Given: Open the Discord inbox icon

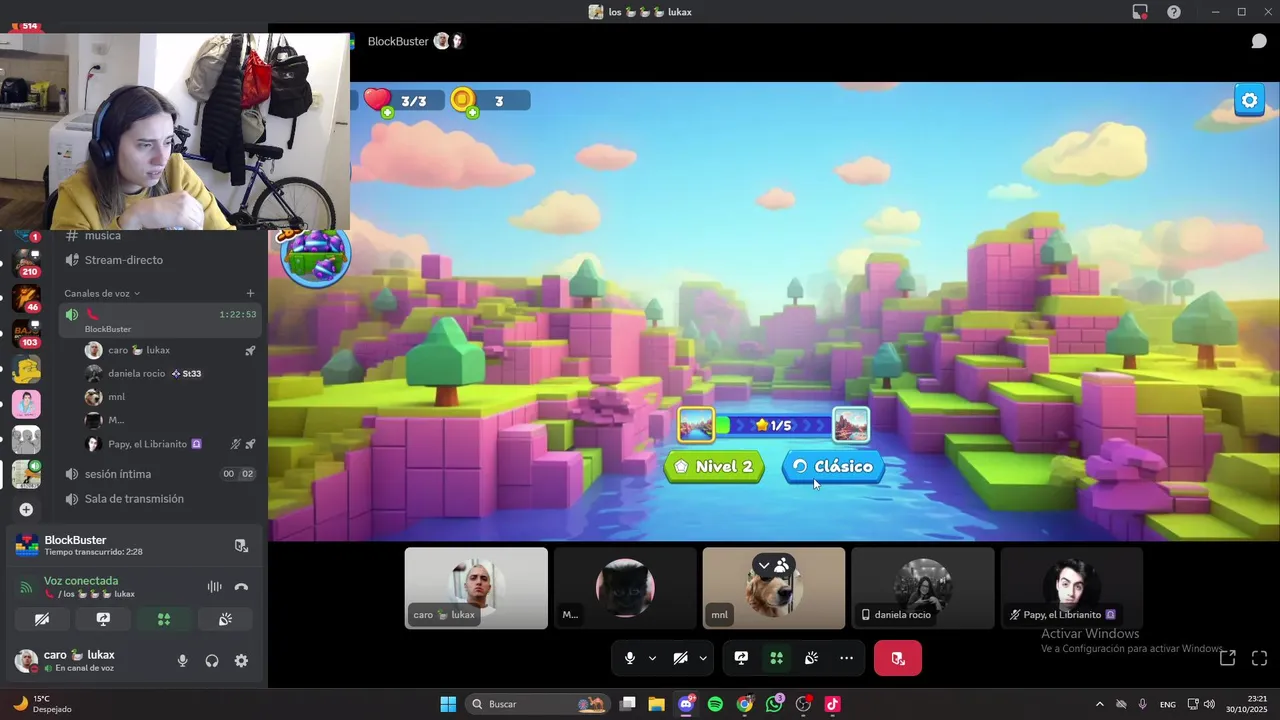Looking at the screenshot, I should point(1140,12).
